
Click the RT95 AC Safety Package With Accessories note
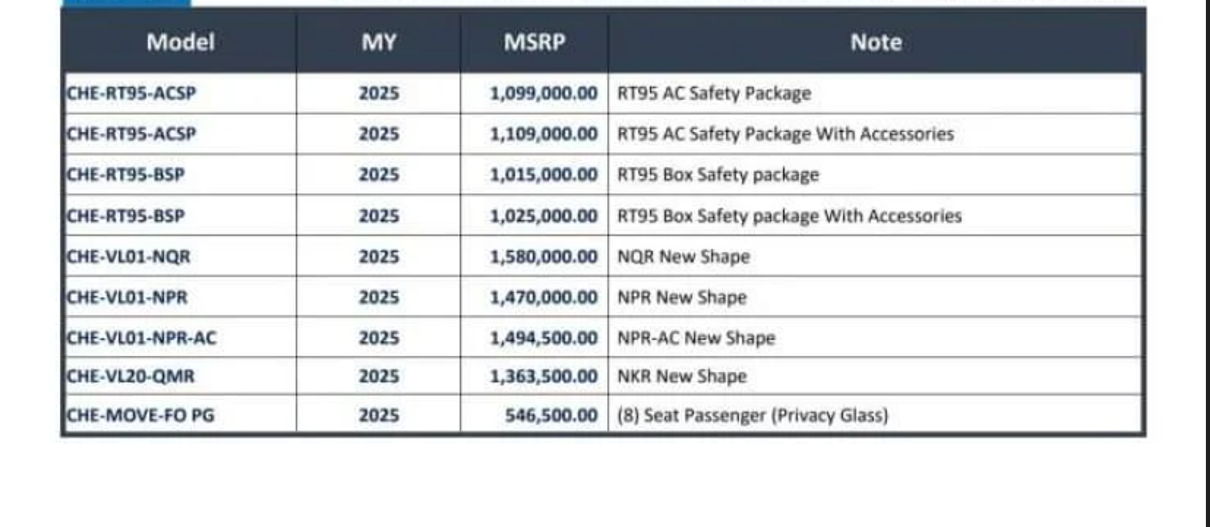click(785, 134)
